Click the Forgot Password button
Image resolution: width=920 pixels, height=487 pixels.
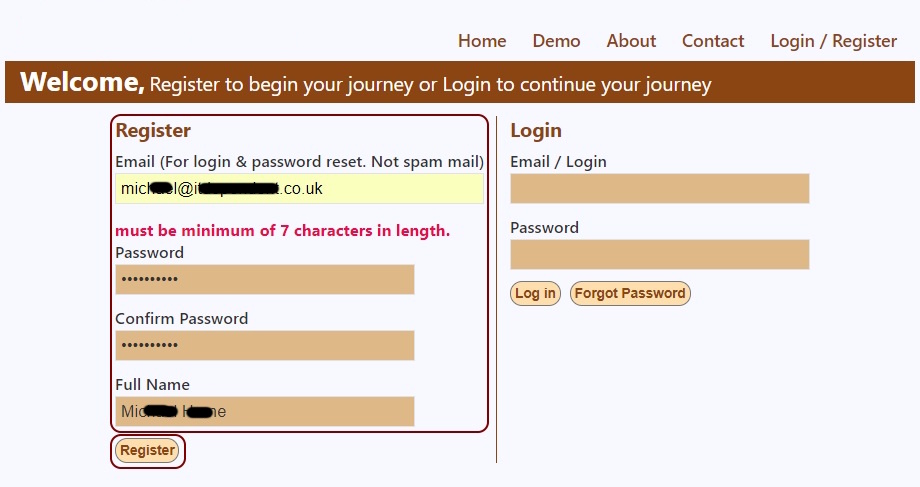(630, 293)
